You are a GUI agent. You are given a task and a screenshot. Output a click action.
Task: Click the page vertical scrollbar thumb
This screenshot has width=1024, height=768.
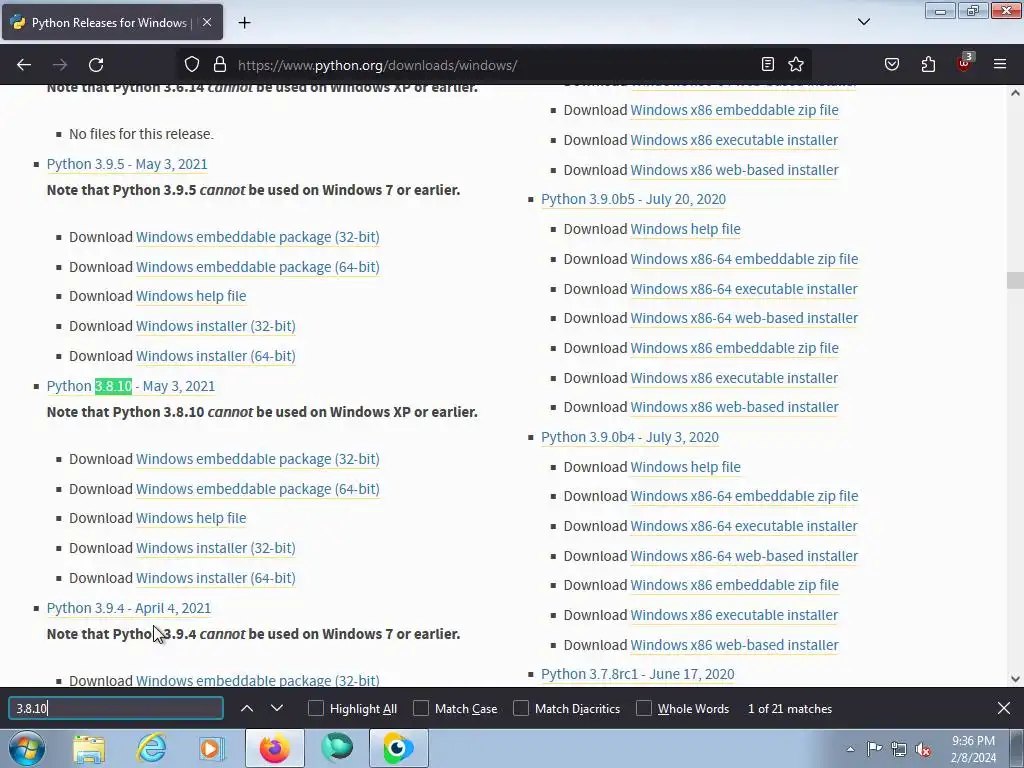pos(1016,280)
